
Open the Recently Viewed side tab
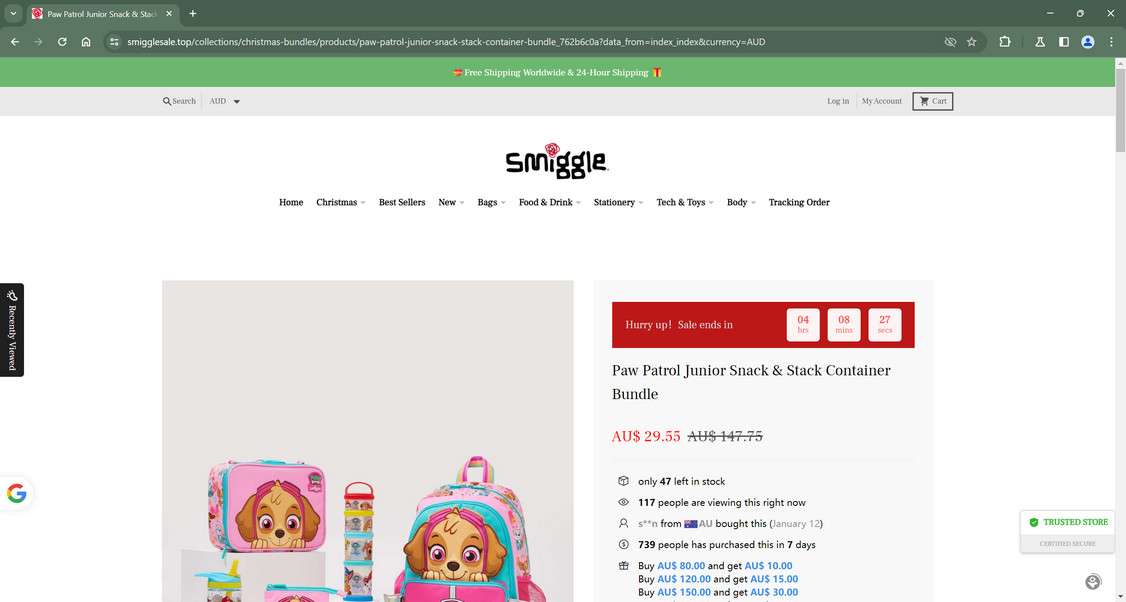11,330
